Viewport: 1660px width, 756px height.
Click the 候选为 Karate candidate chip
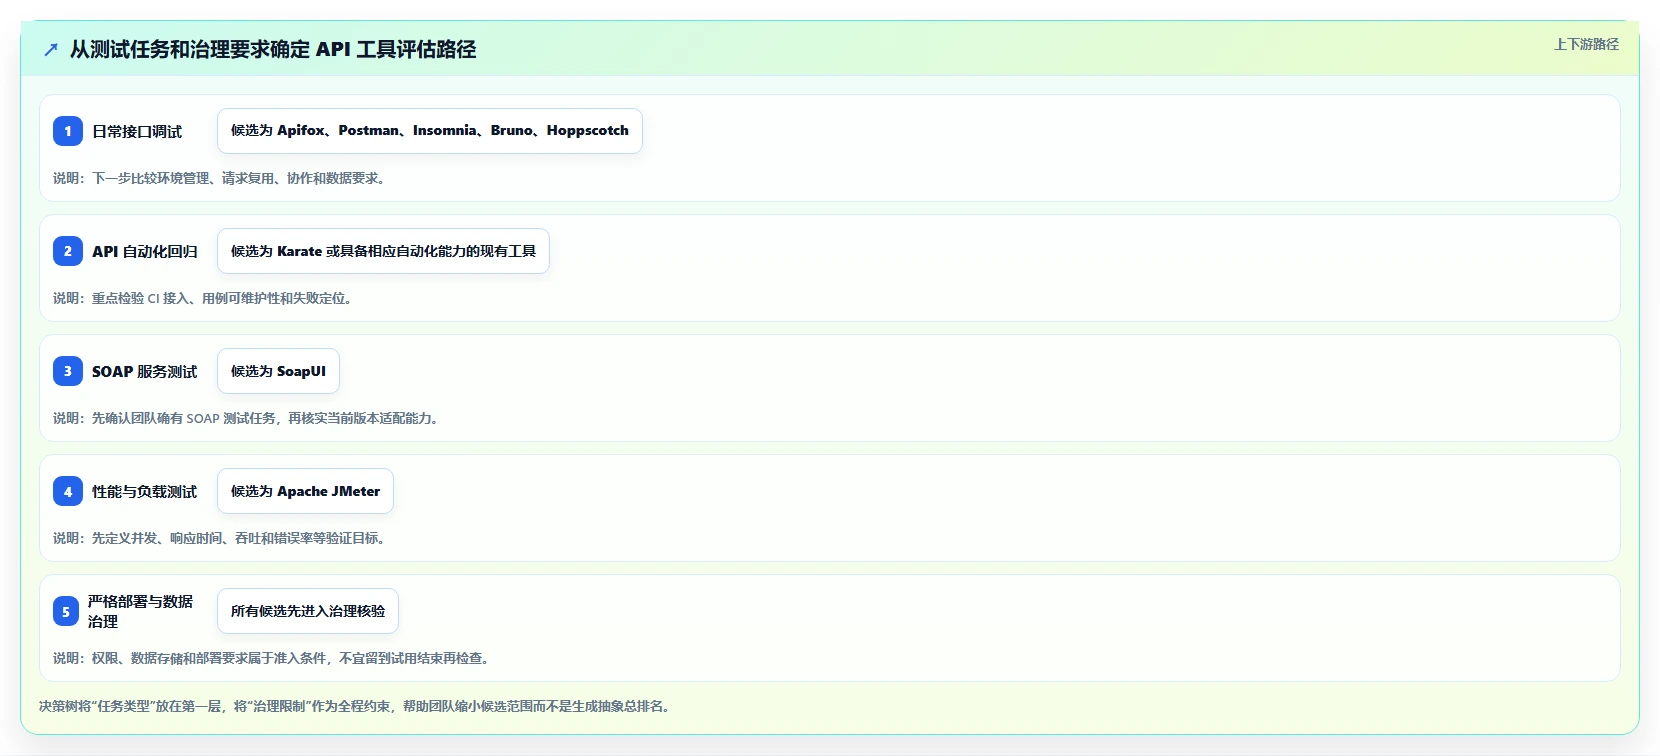383,251
